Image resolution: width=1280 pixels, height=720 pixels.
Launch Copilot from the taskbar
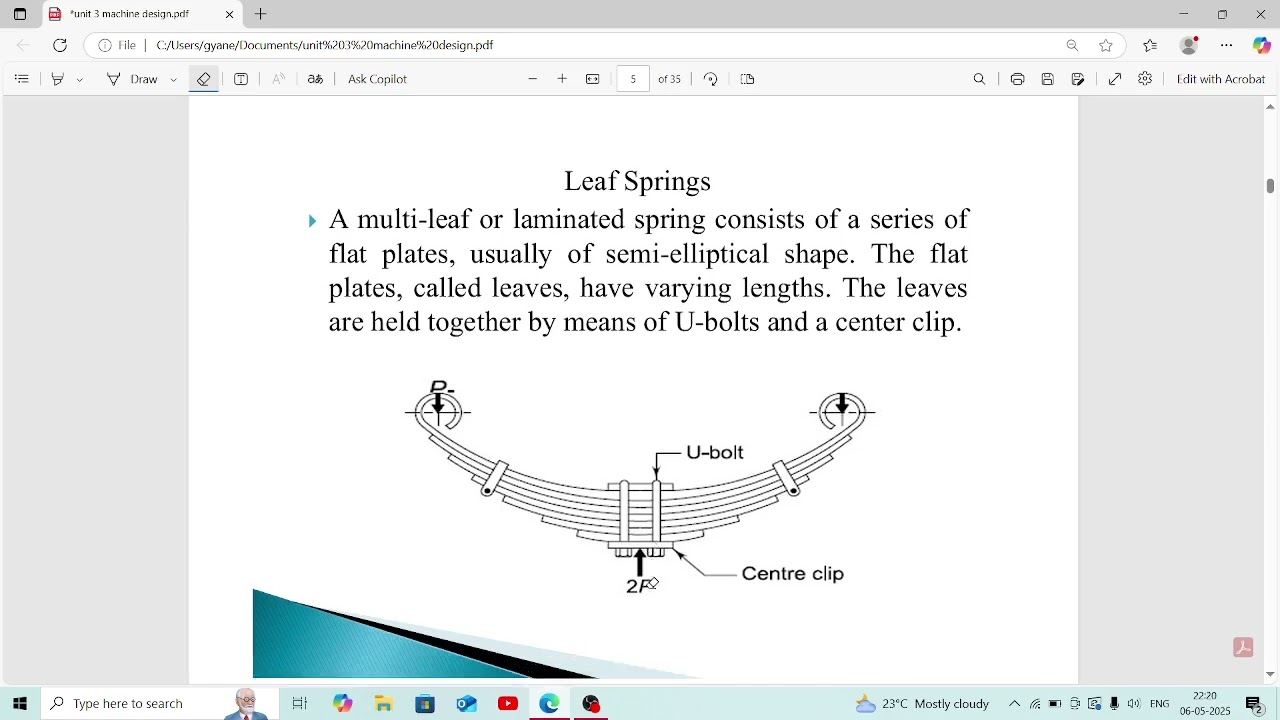[x=343, y=704]
